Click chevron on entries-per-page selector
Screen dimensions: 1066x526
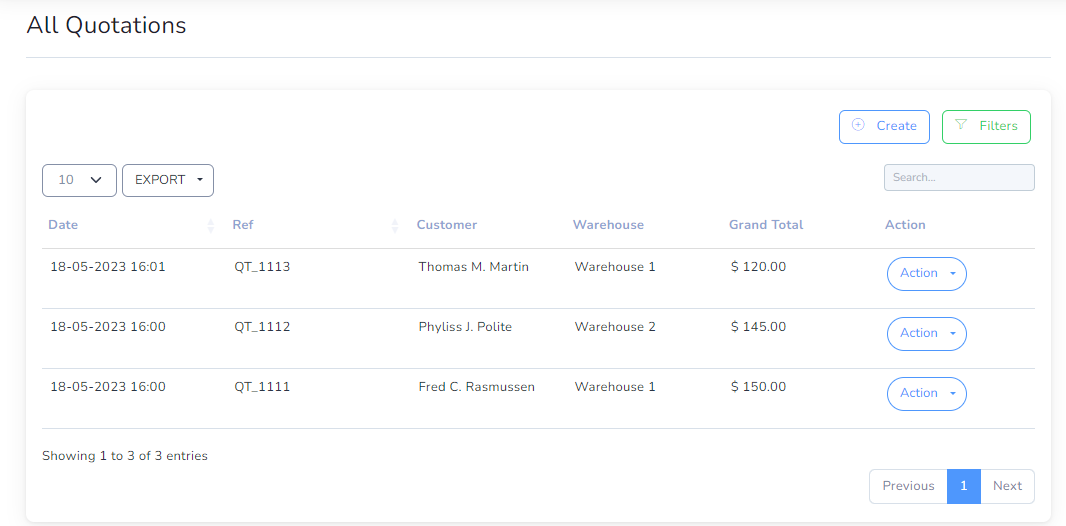[x=96, y=180]
